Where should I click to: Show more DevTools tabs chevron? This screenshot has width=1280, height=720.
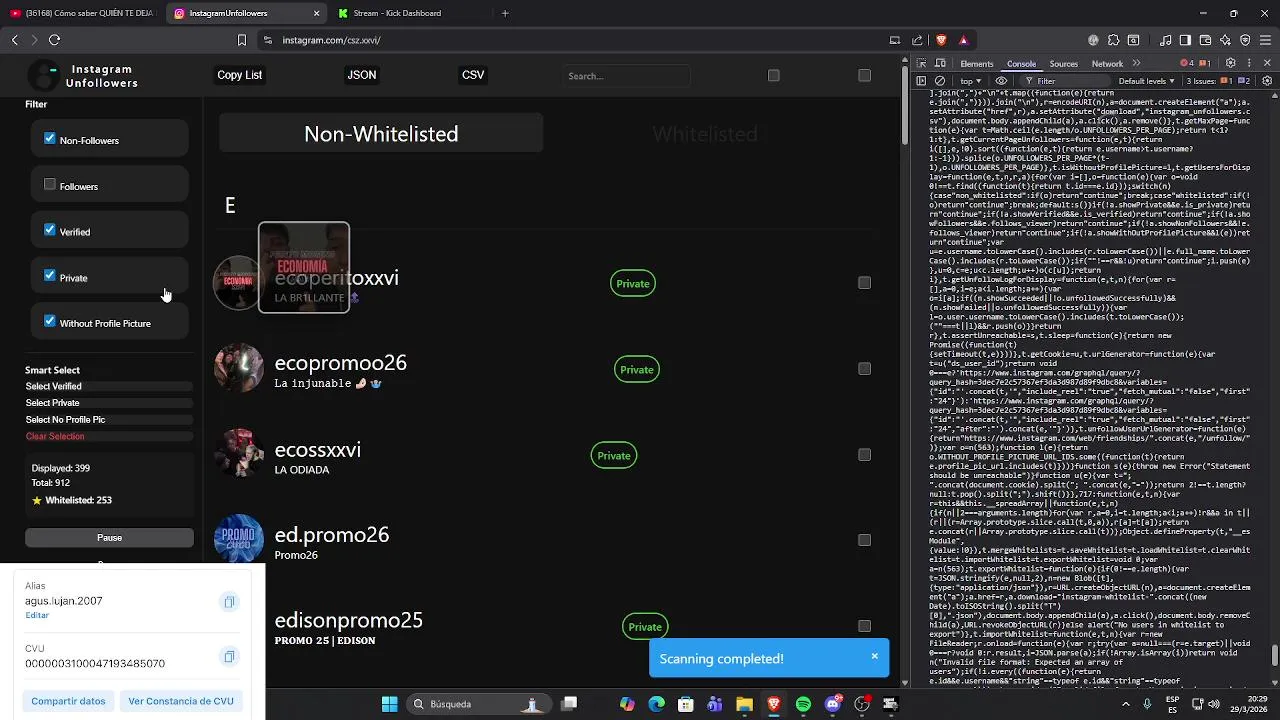(x=1136, y=63)
